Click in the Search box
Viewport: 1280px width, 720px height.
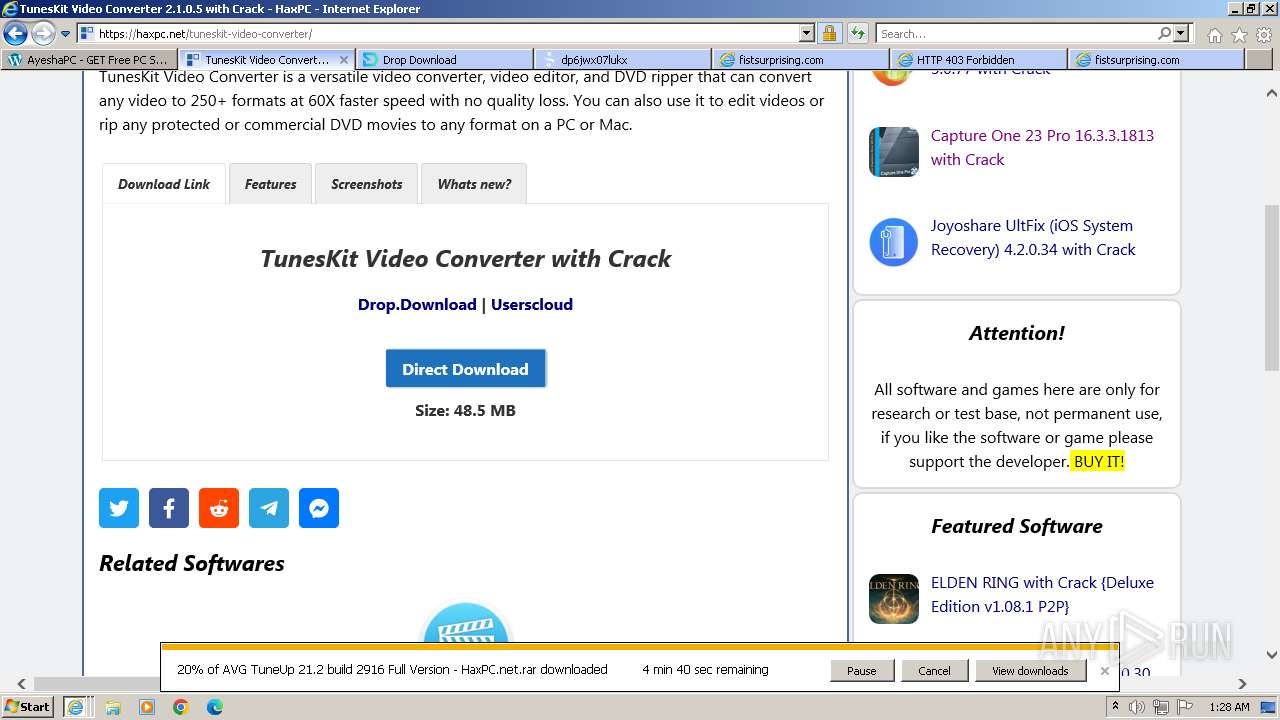[x=1015, y=33]
